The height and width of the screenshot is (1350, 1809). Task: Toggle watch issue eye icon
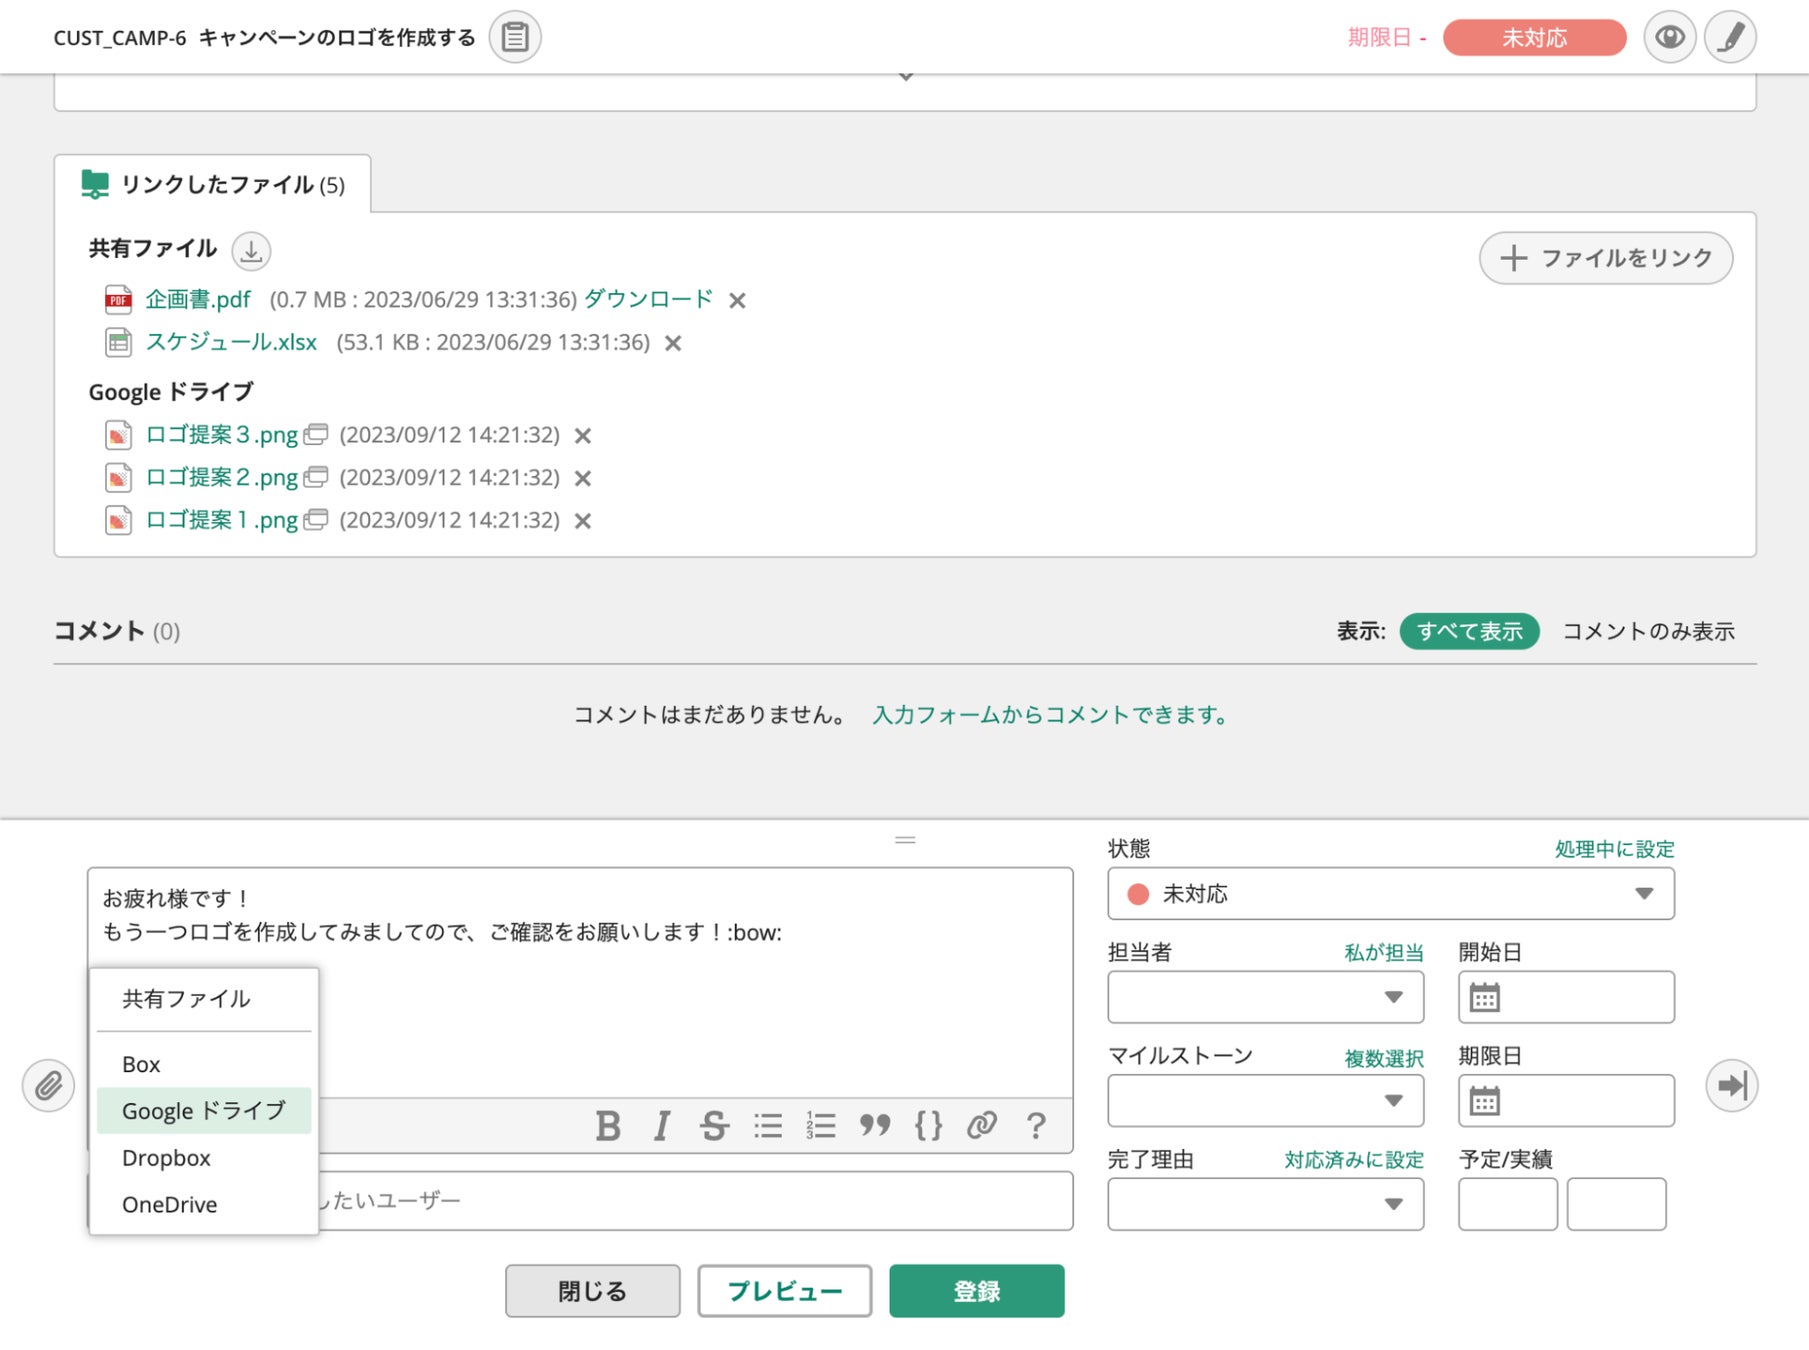point(1670,37)
